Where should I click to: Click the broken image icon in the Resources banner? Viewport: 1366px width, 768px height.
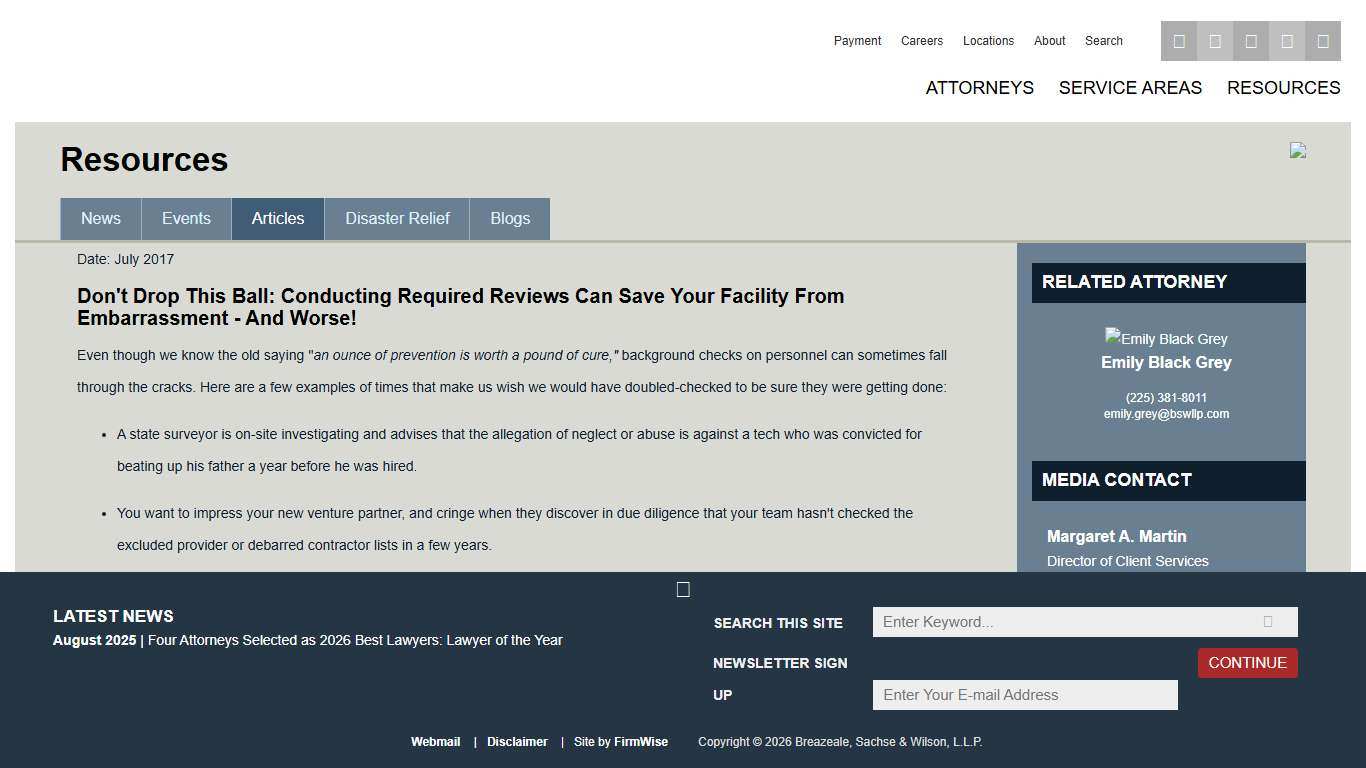(x=1297, y=150)
